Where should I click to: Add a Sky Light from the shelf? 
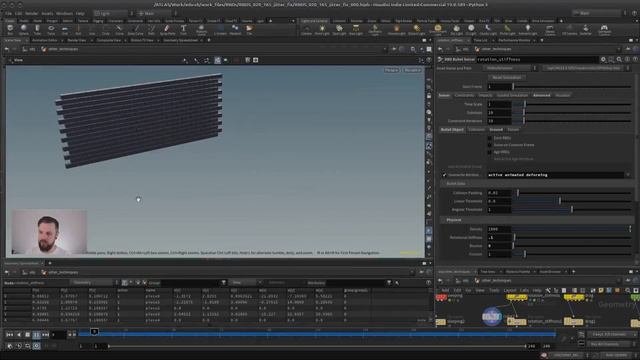(x=456, y=29)
